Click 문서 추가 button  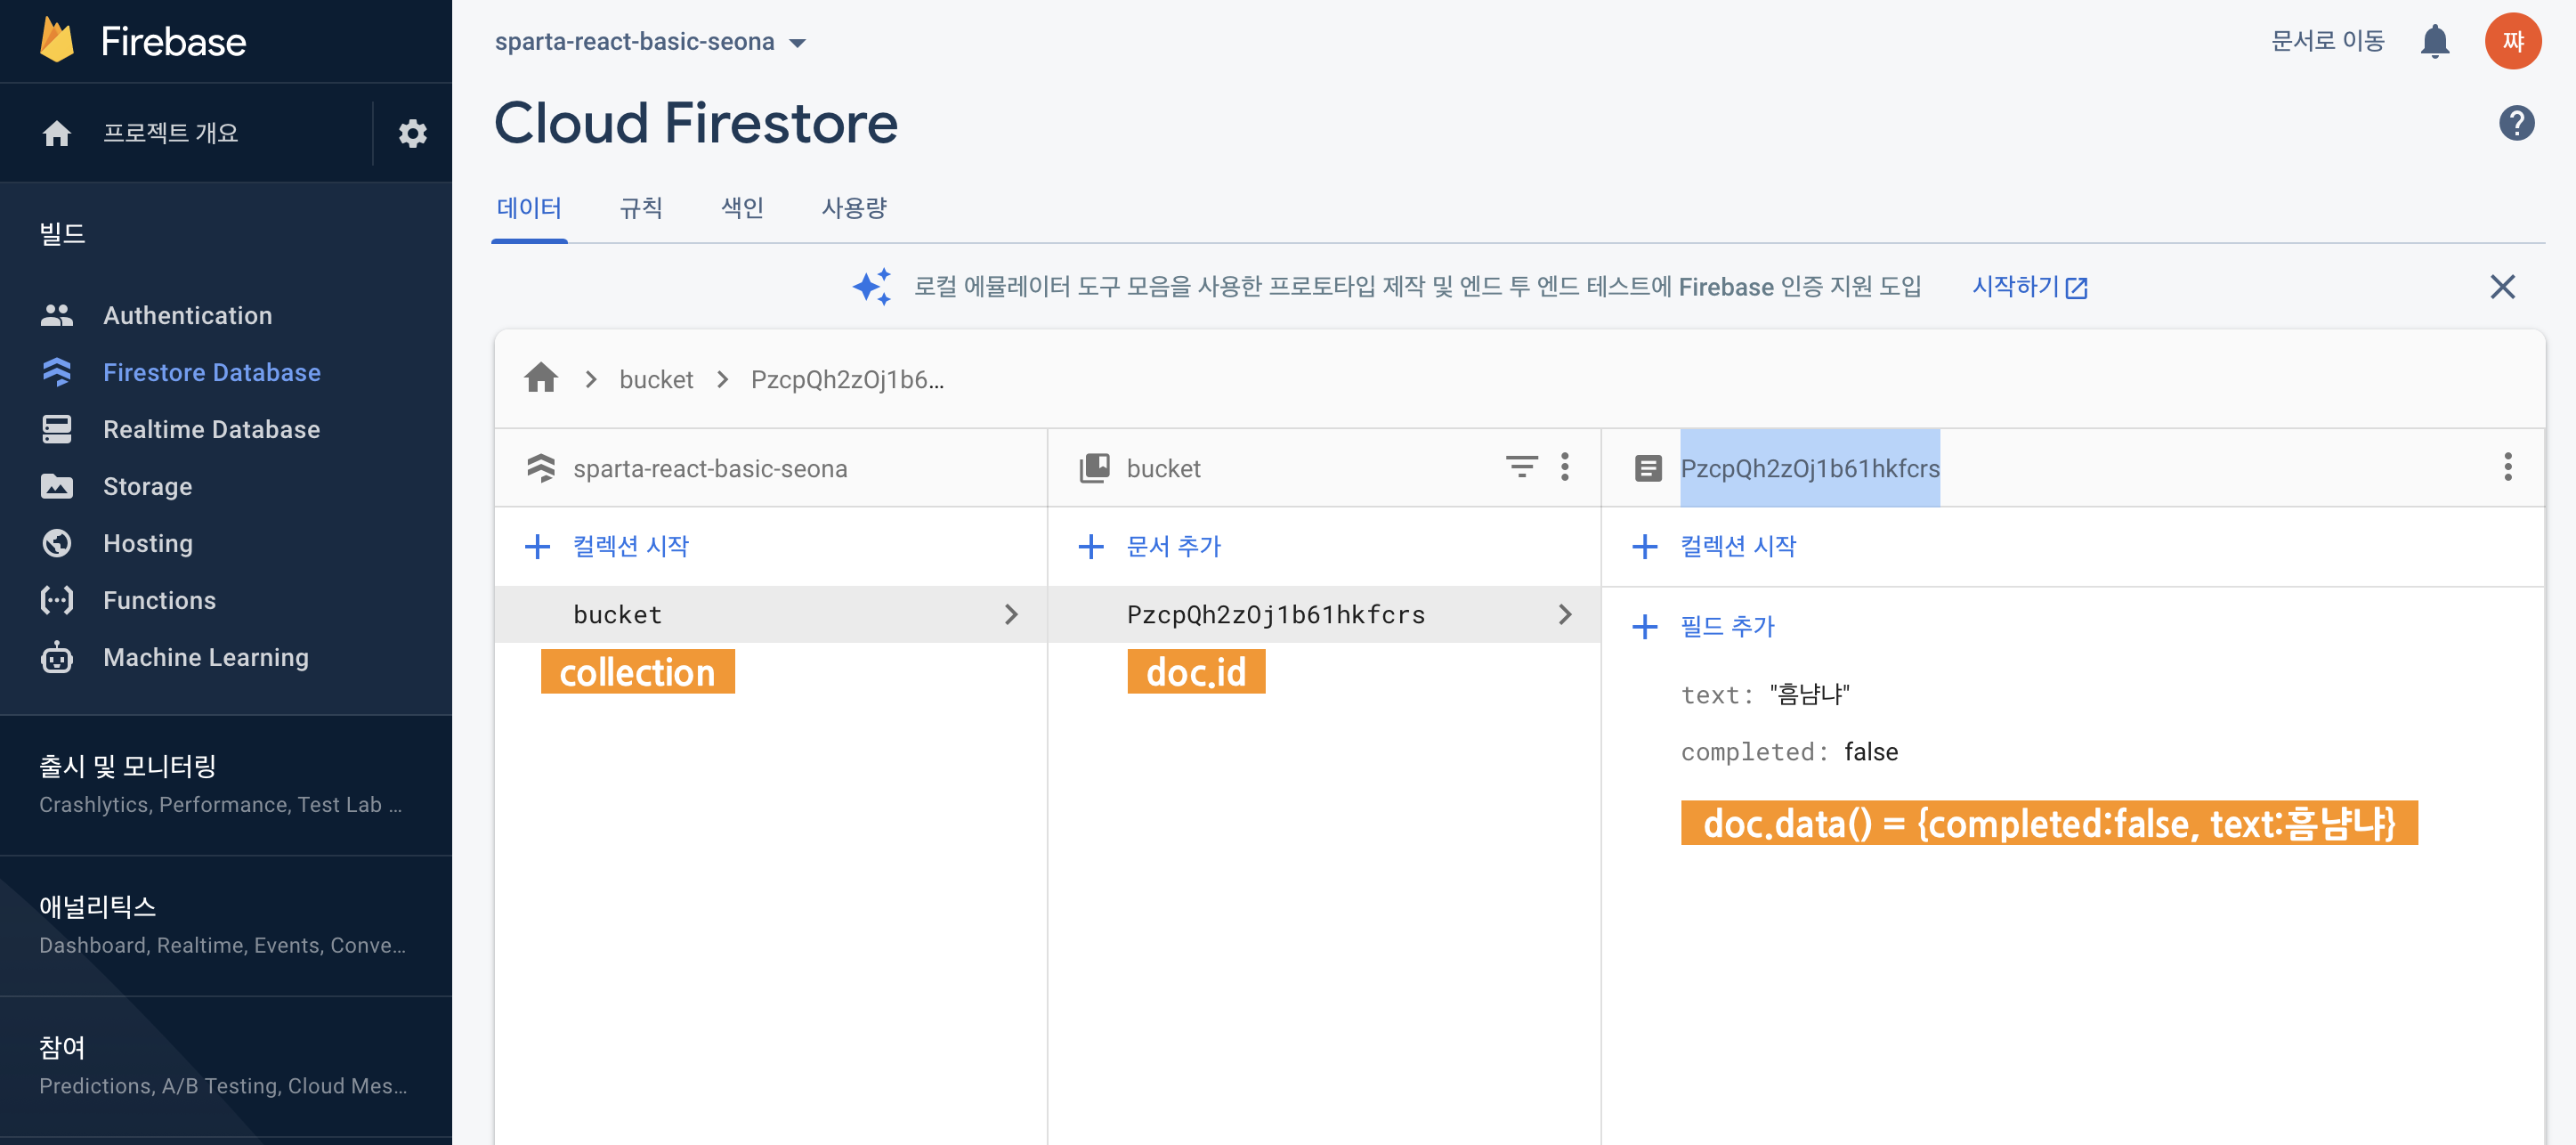point(1174,546)
